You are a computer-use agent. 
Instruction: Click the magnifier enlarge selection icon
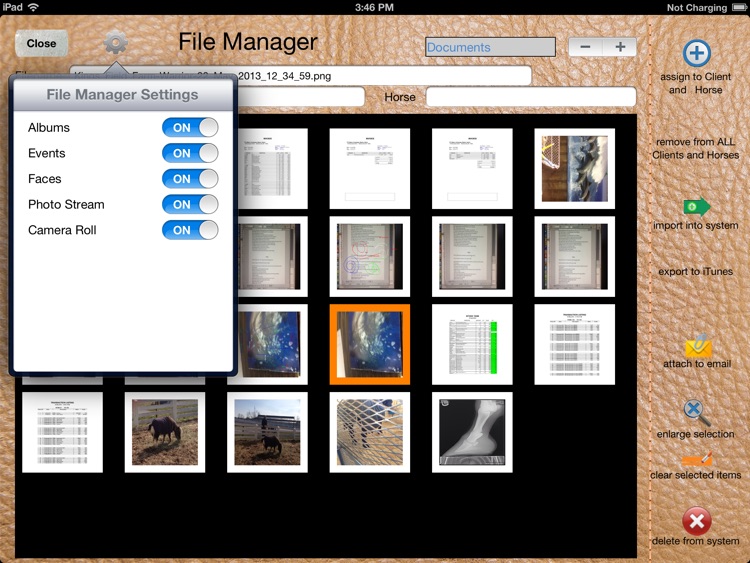(x=696, y=412)
